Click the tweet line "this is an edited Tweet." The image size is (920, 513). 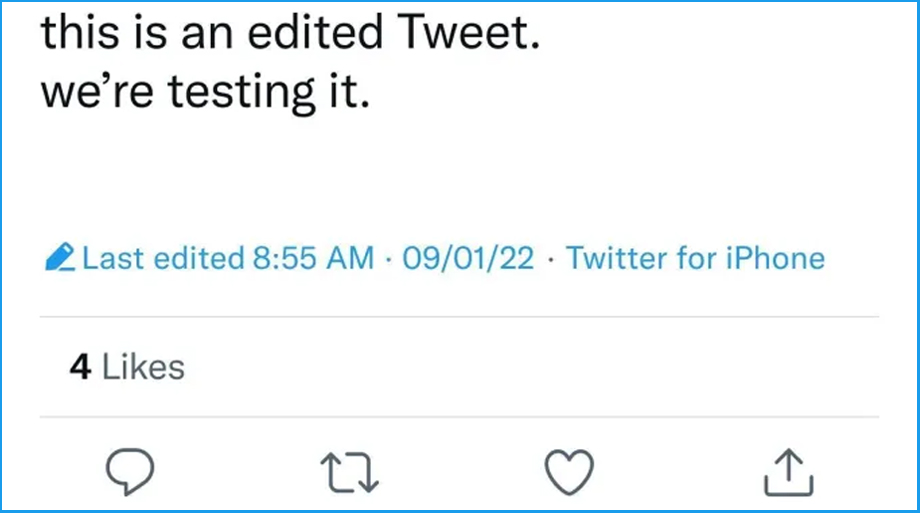point(290,33)
